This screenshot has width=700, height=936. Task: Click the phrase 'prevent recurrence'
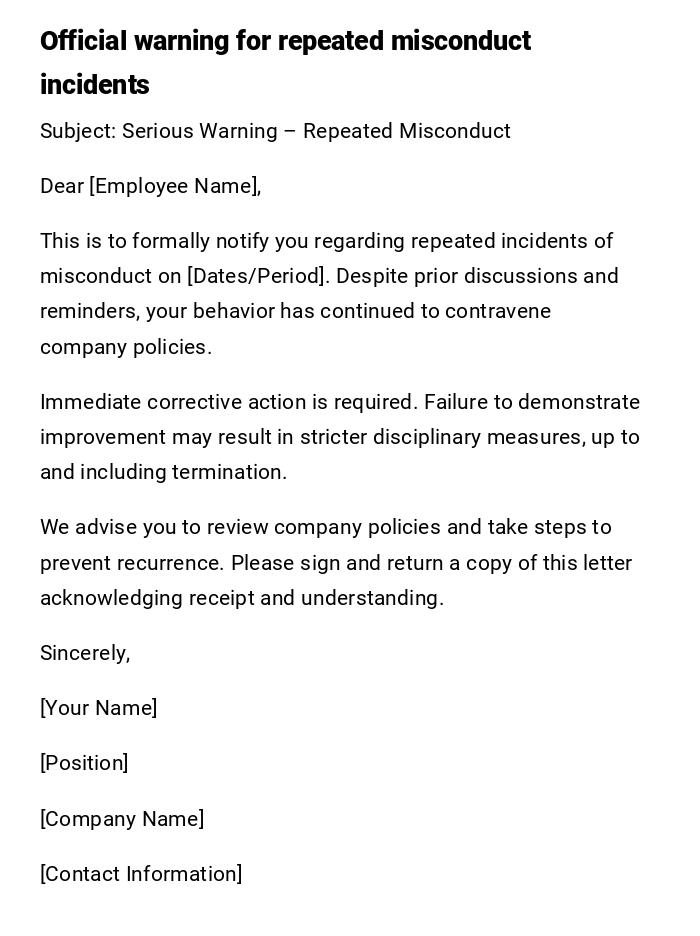[130, 563]
